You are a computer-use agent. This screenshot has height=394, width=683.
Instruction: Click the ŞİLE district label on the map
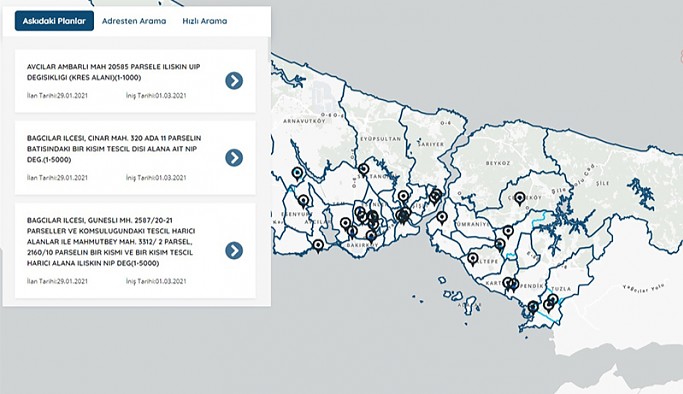tap(603, 183)
